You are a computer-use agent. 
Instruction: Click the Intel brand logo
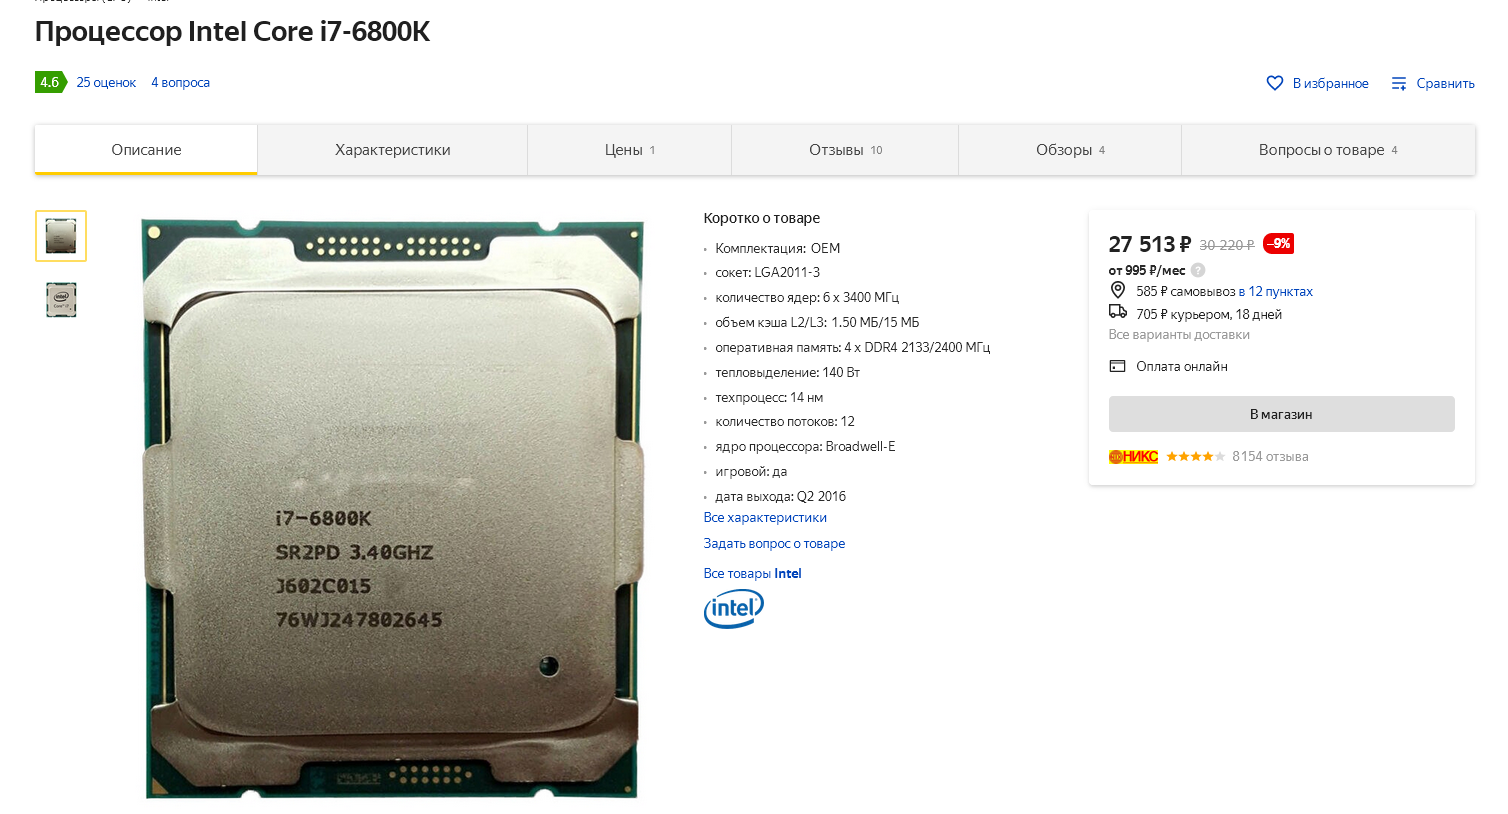pos(734,608)
